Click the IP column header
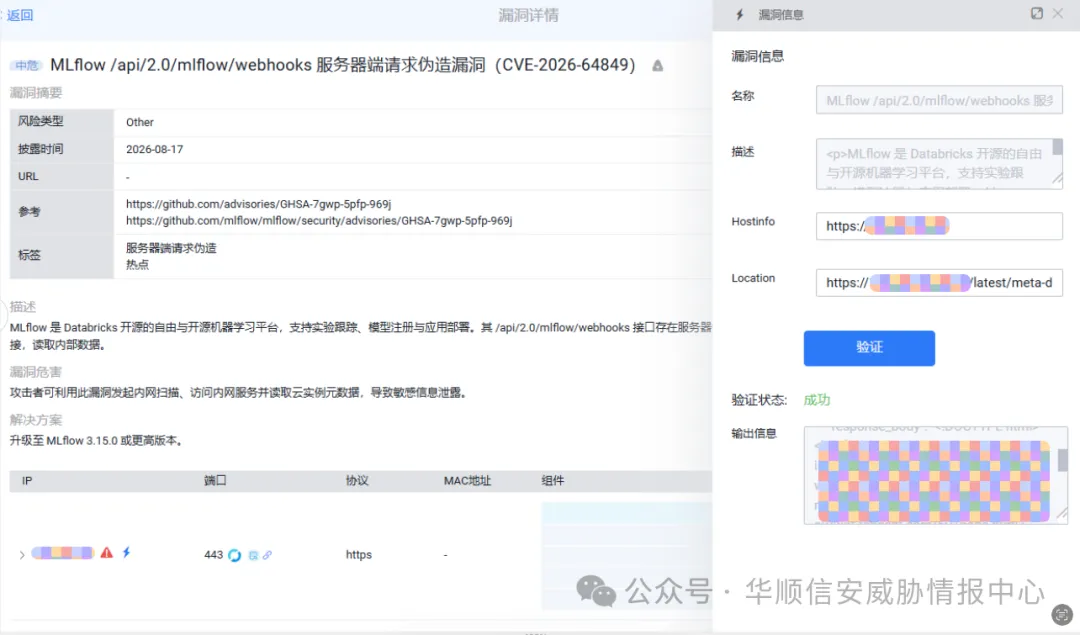Screen dimensions: 1080x635 pos(27,481)
